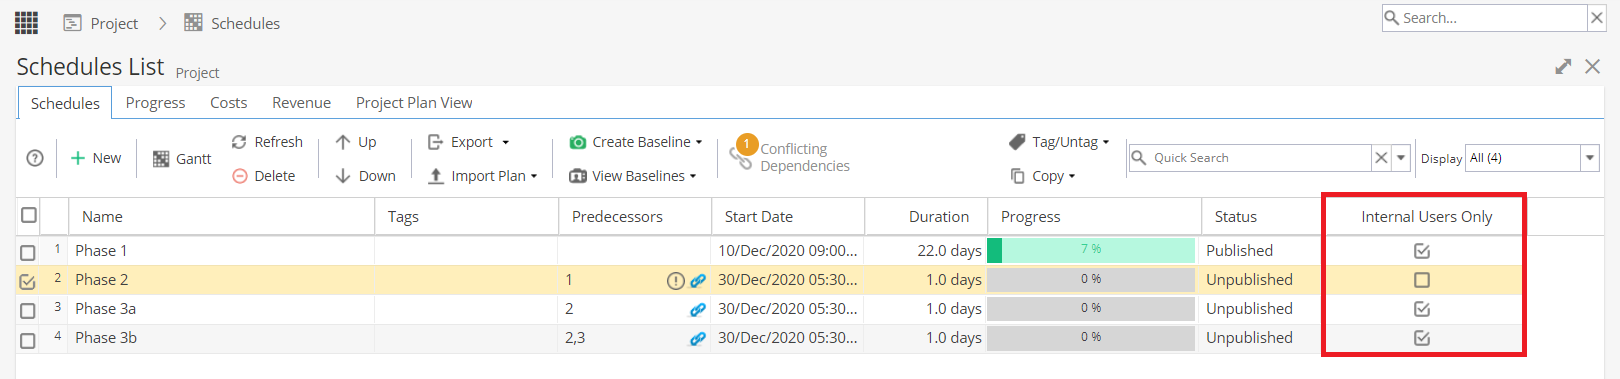The height and width of the screenshot is (379, 1620).
Task: Open the Tag/Untag dropdown
Action: [x=1059, y=142]
